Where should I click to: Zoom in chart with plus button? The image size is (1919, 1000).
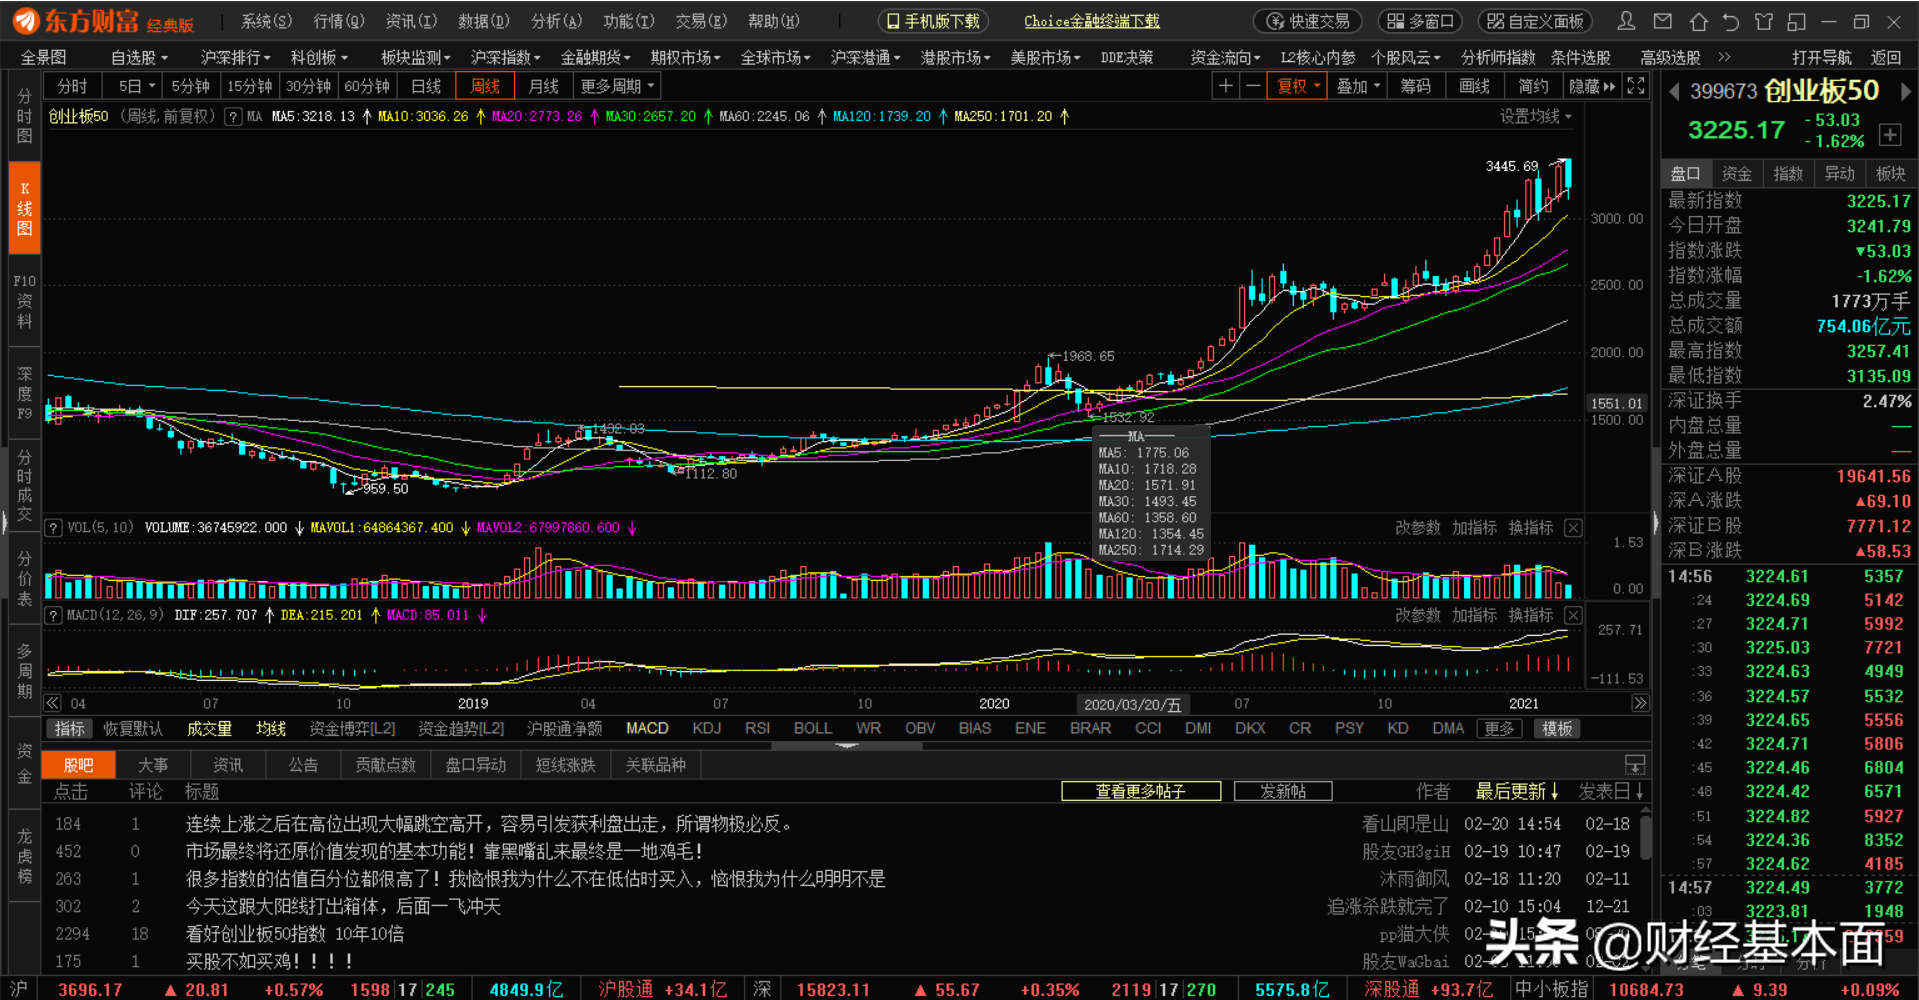pyautogui.click(x=1226, y=86)
